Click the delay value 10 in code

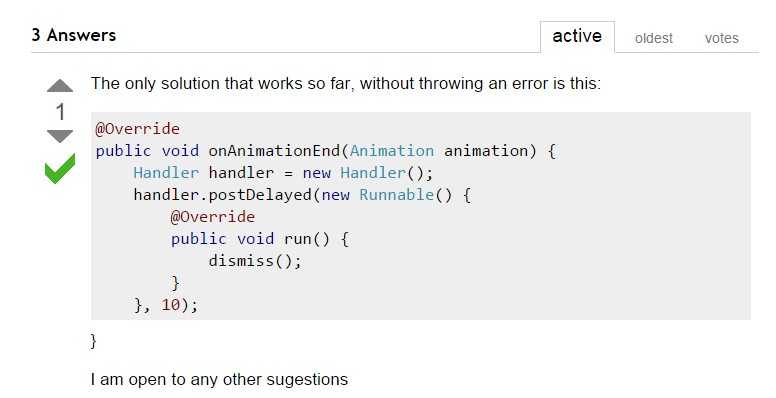pyautogui.click(x=171, y=305)
